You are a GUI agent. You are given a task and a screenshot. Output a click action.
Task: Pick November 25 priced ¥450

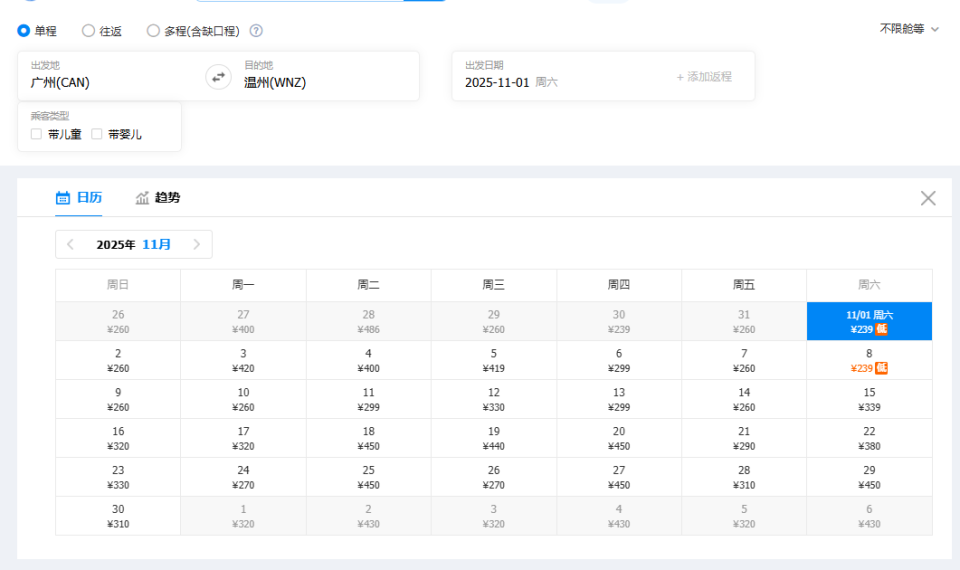(369, 477)
